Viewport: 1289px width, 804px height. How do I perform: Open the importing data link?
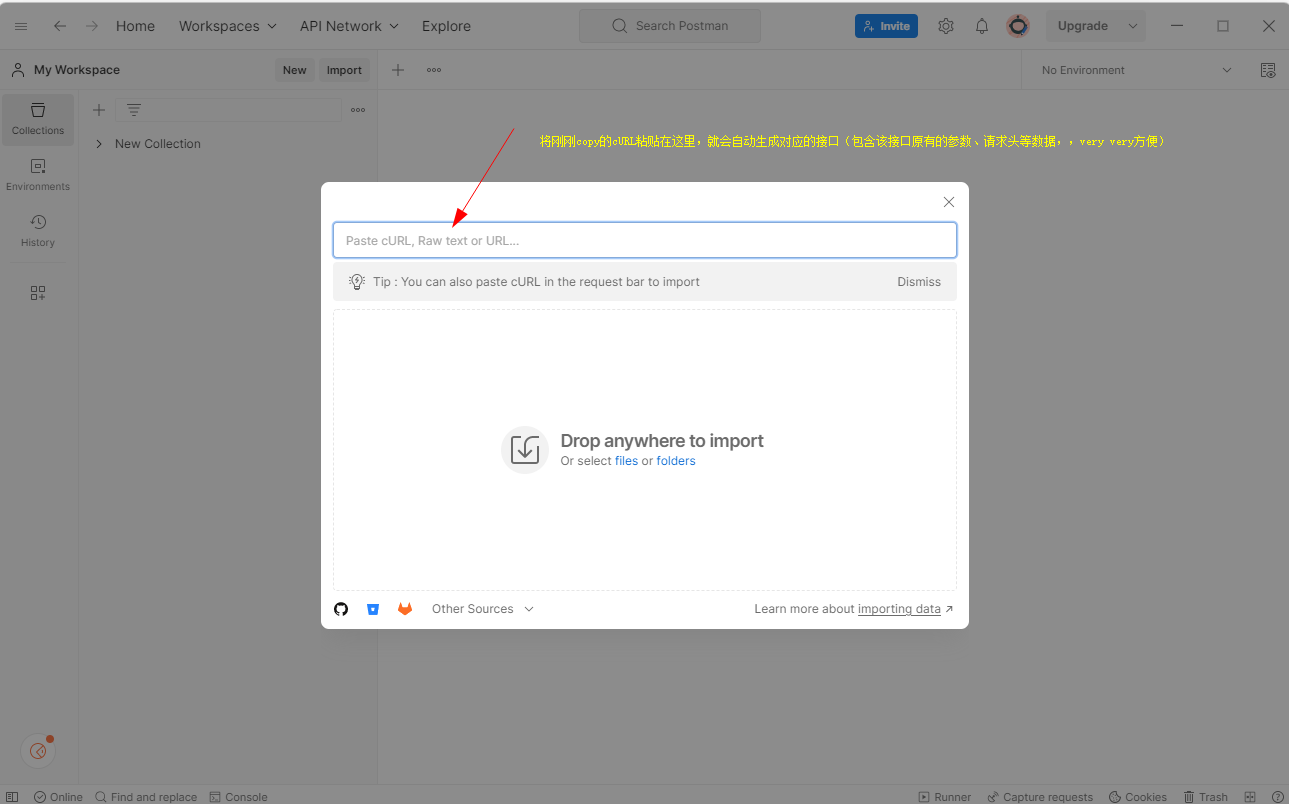(899, 609)
